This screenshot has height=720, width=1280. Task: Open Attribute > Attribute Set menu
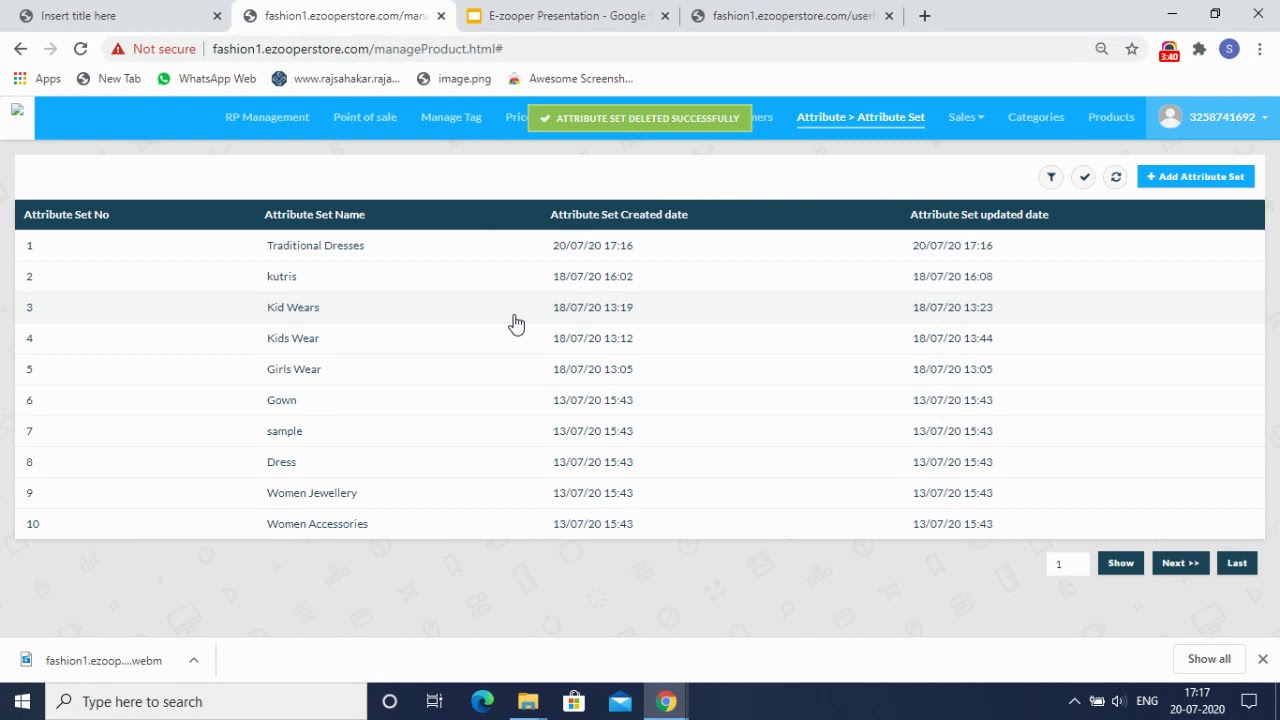click(x=861, y=117)
